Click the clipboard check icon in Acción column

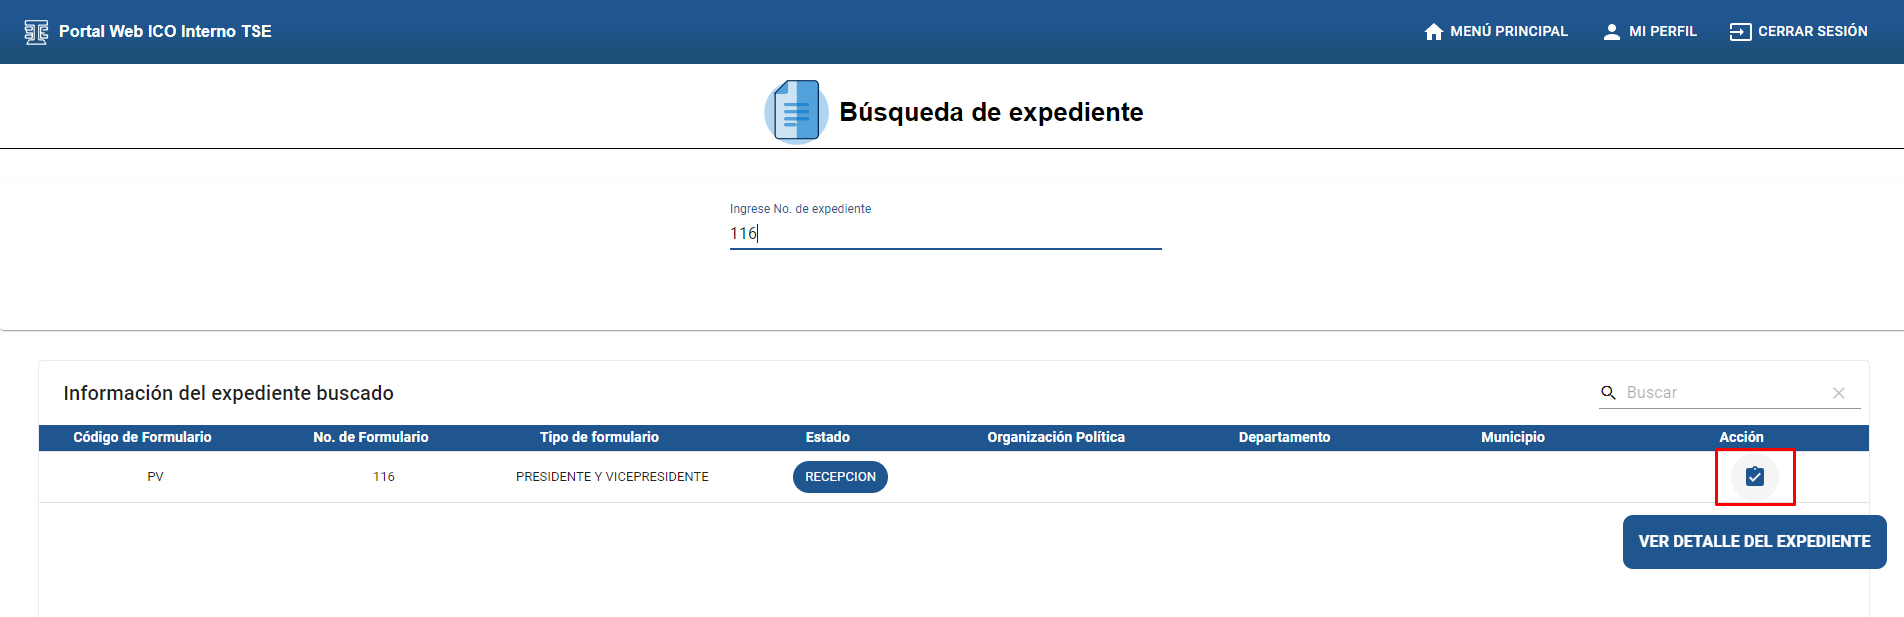[1754, 477]
